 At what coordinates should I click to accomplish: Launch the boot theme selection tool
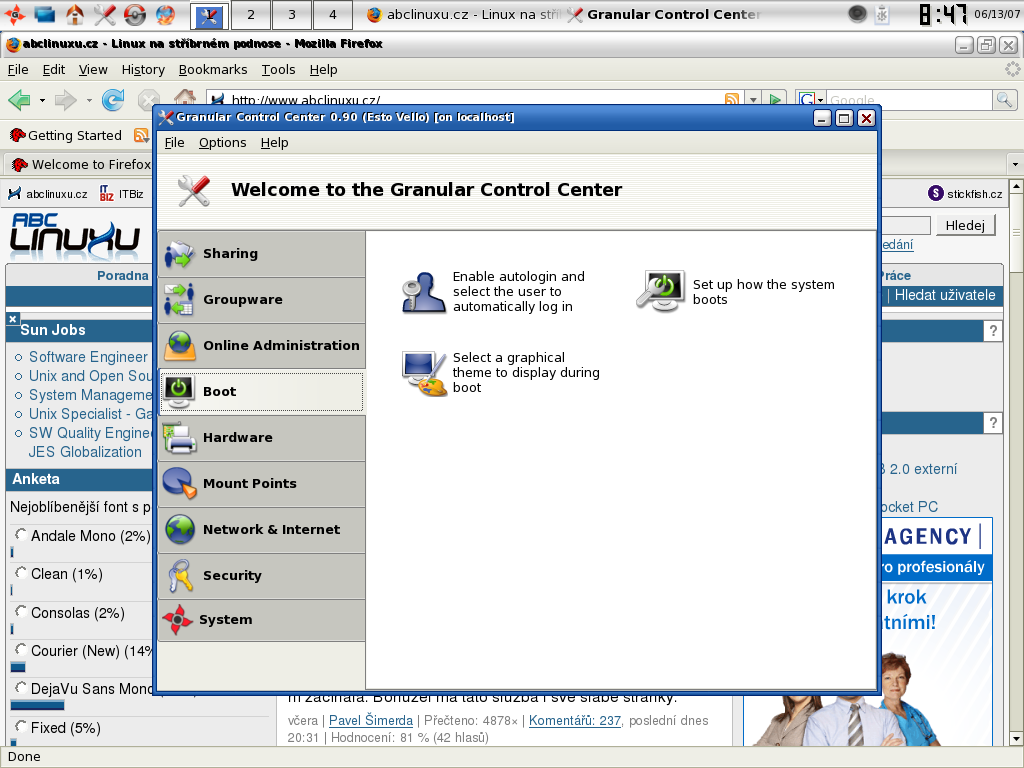tap(501, 373)
